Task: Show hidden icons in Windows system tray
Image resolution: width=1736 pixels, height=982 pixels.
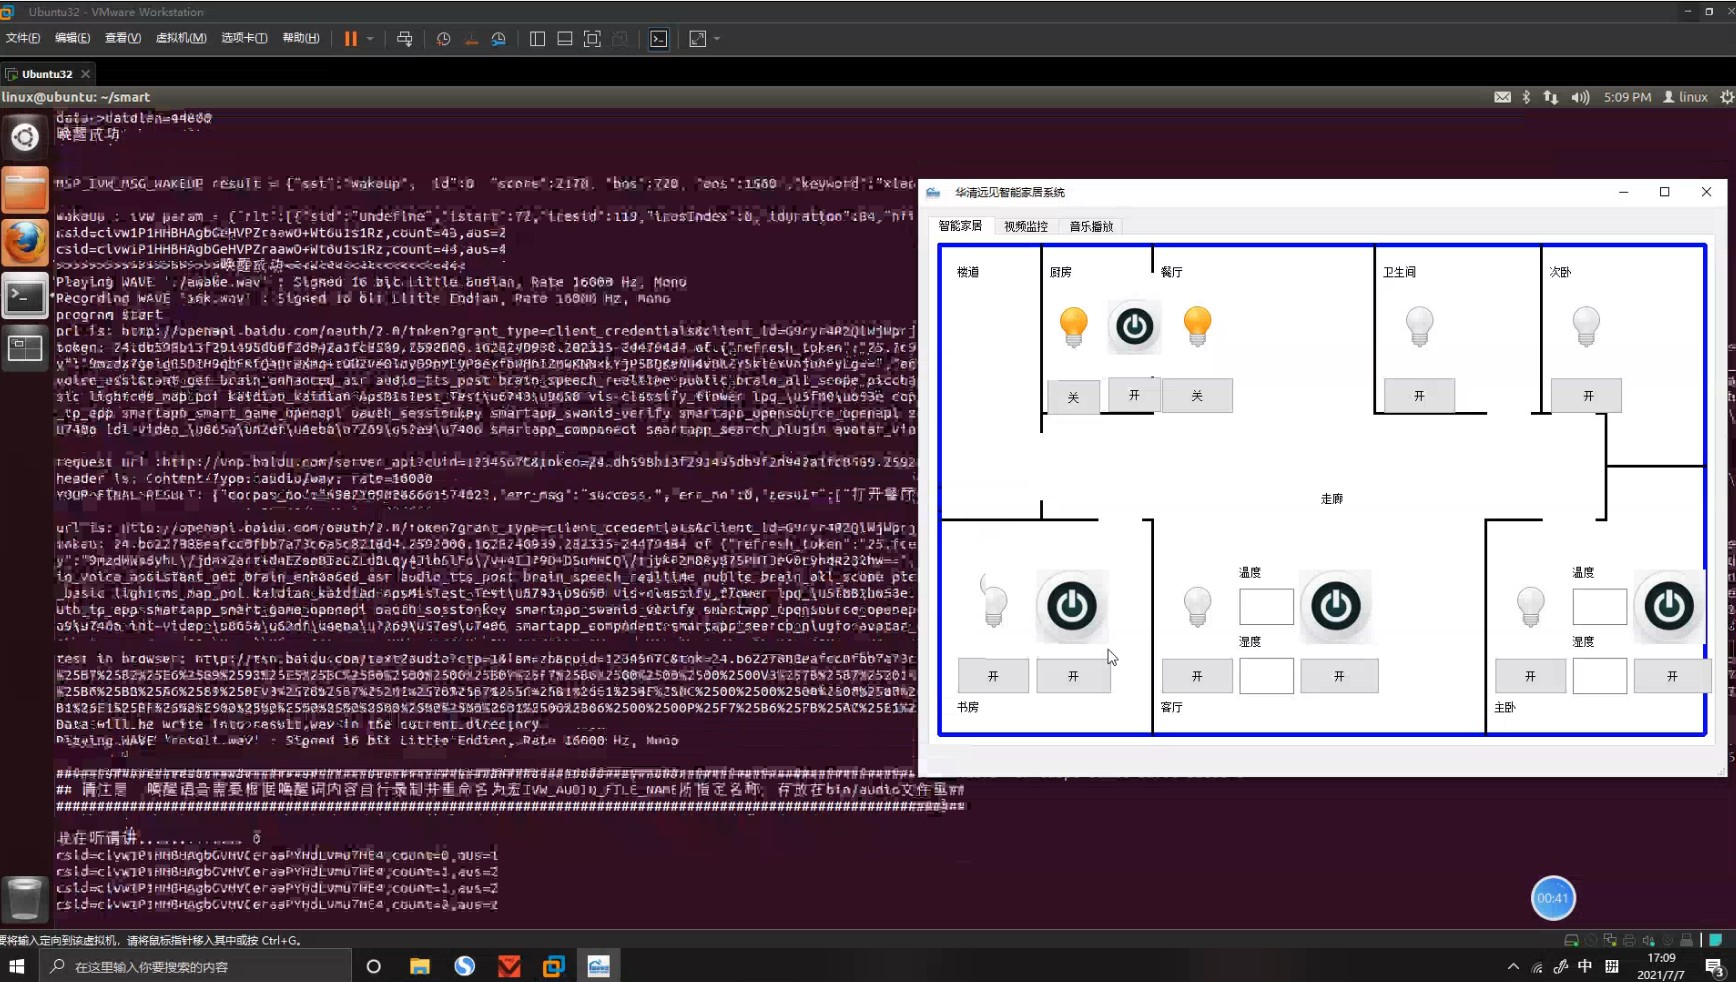Action: (x=1512, y=967)
